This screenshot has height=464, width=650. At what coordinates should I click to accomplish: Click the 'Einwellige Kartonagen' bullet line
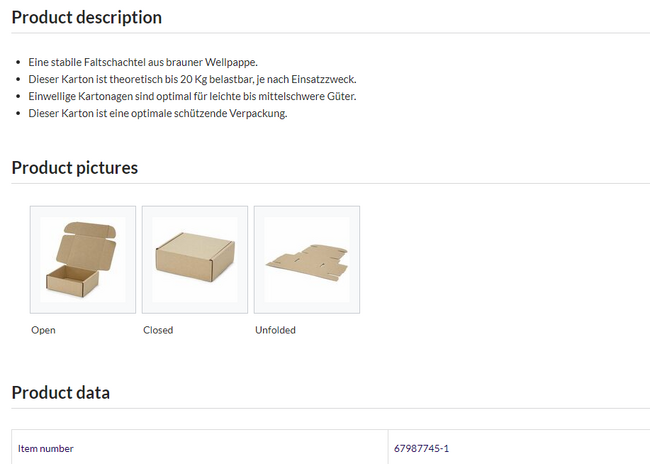click(192, 96)
